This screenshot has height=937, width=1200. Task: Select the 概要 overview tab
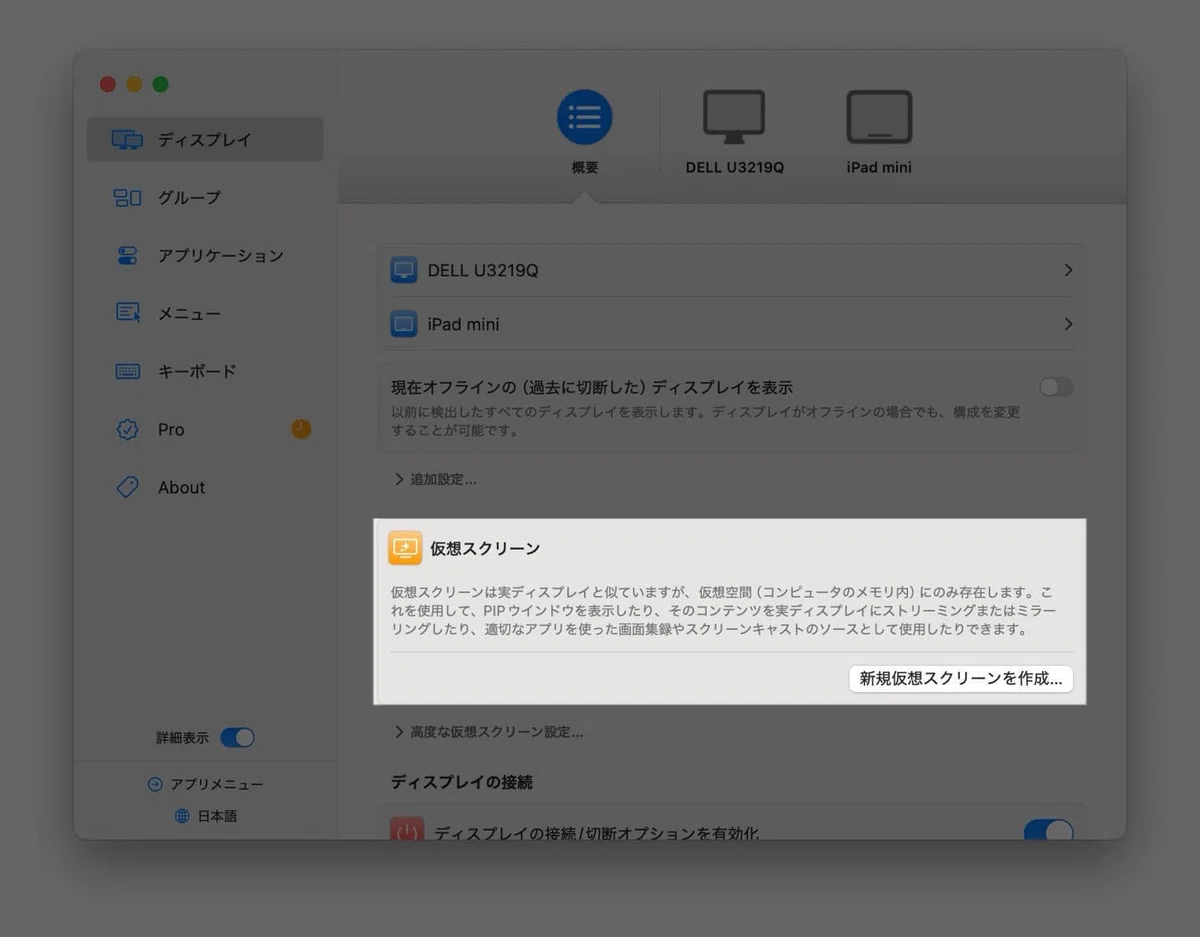585,131
